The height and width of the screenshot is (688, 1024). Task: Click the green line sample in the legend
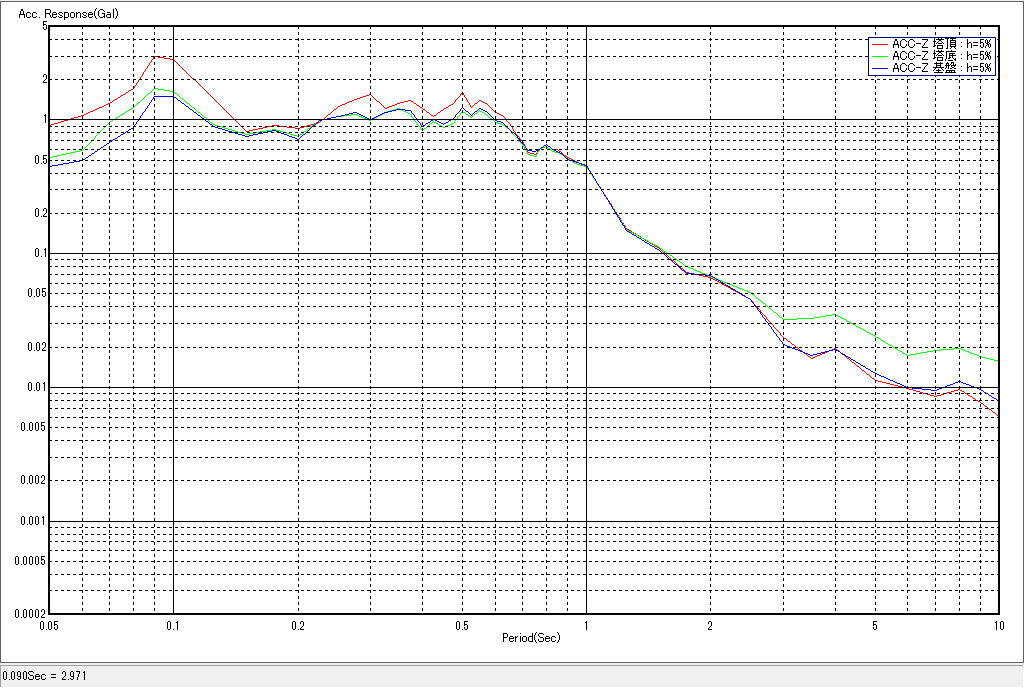(879, 56)
